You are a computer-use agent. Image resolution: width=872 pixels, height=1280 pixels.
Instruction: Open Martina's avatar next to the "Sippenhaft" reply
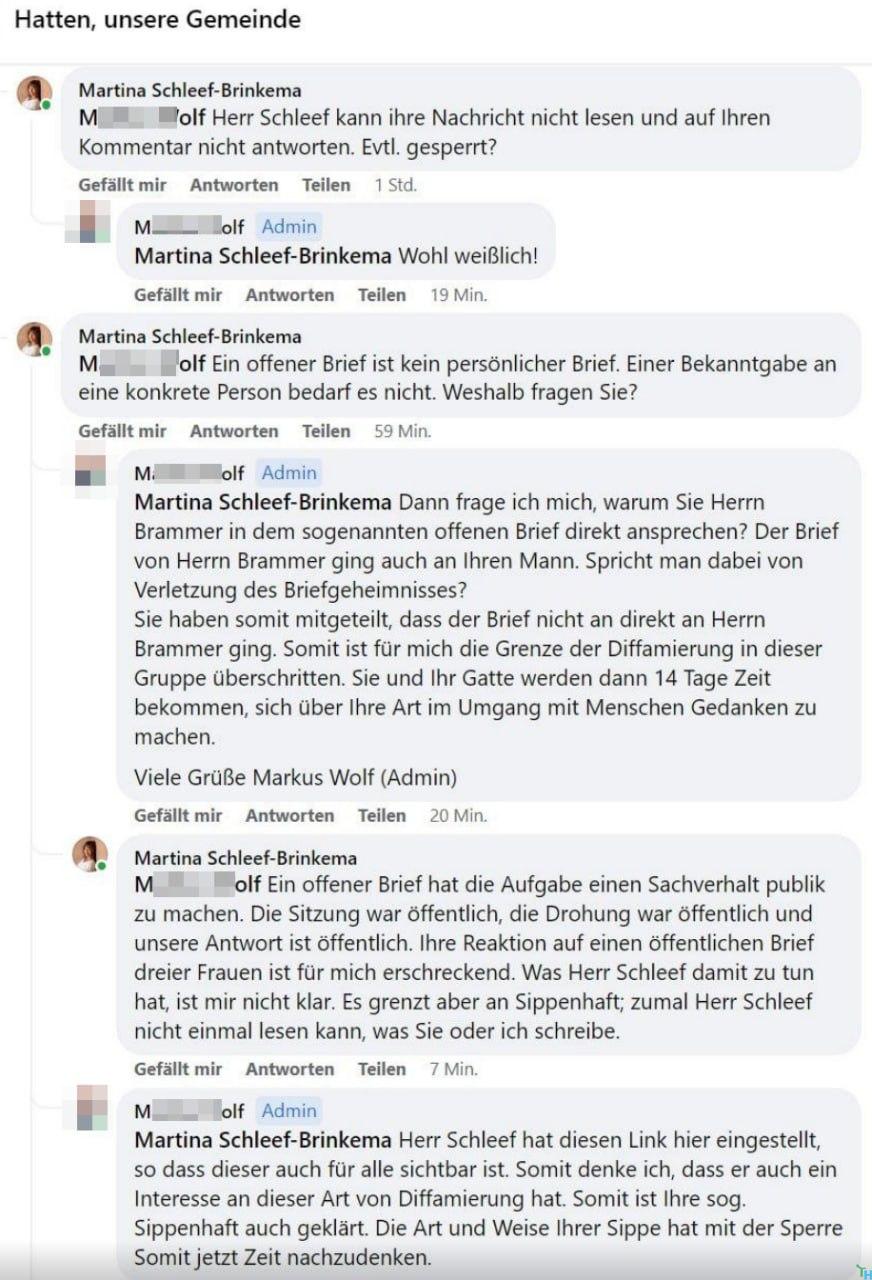pyautogui.click(x=90, y=854)
